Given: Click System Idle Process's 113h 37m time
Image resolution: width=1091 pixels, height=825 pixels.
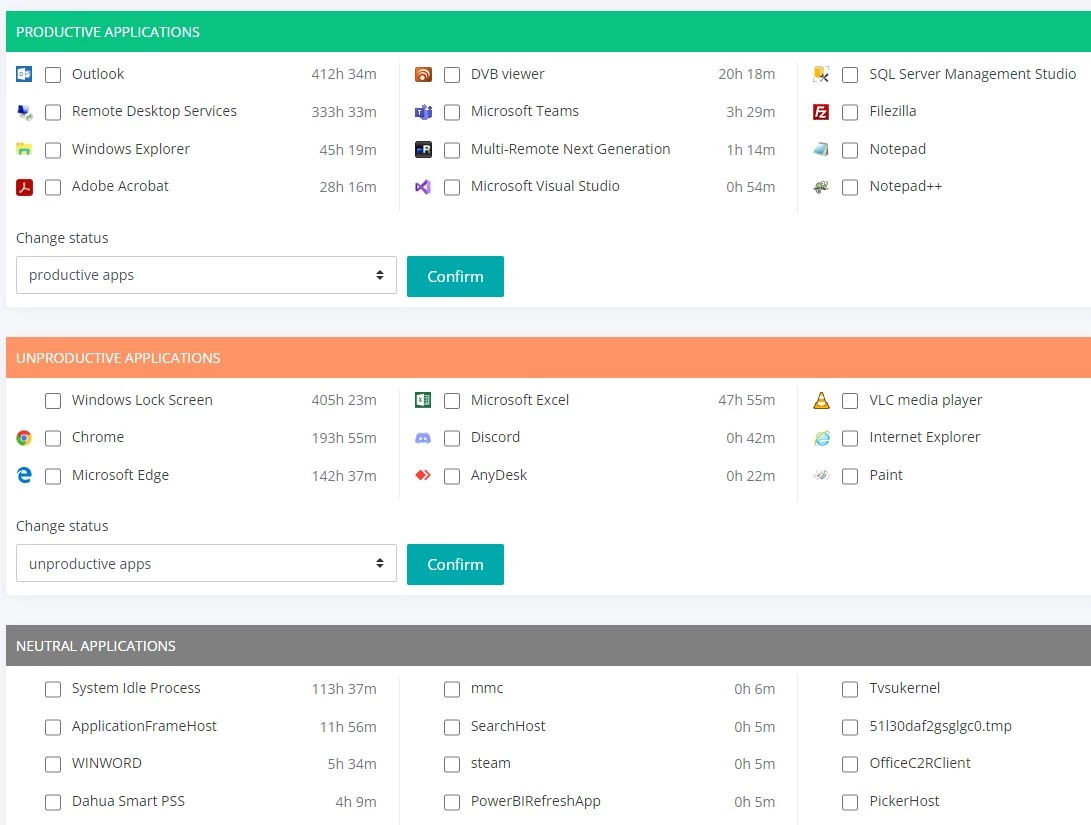Looking at the screenshot, I should 344,689.
